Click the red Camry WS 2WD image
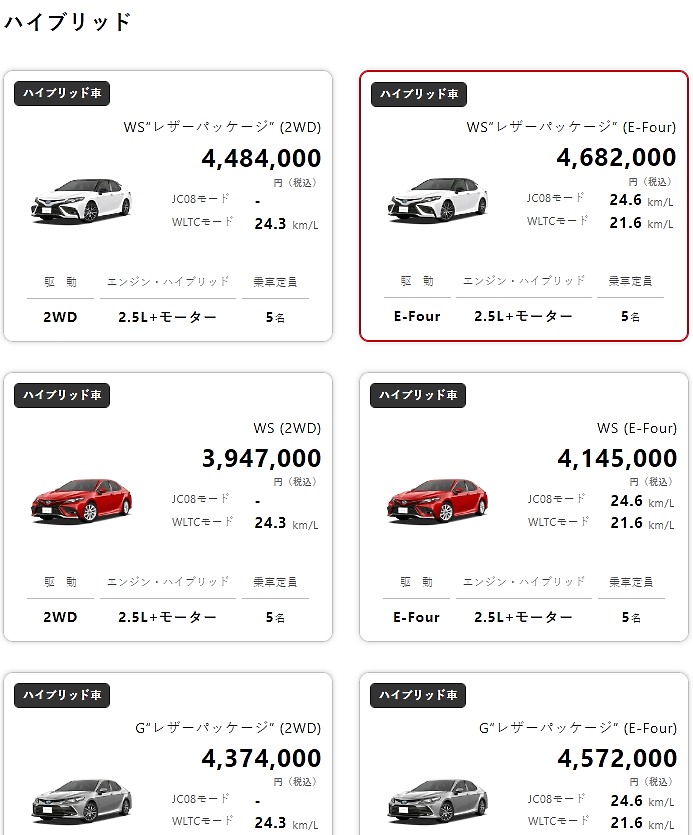This screenshot has width=693, height=835. 81,500
